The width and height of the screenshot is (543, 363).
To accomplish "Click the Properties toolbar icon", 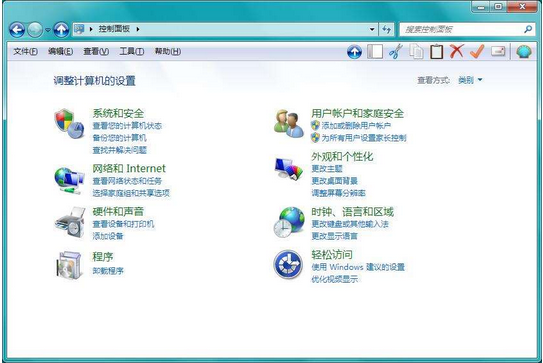I will (498, 52).
